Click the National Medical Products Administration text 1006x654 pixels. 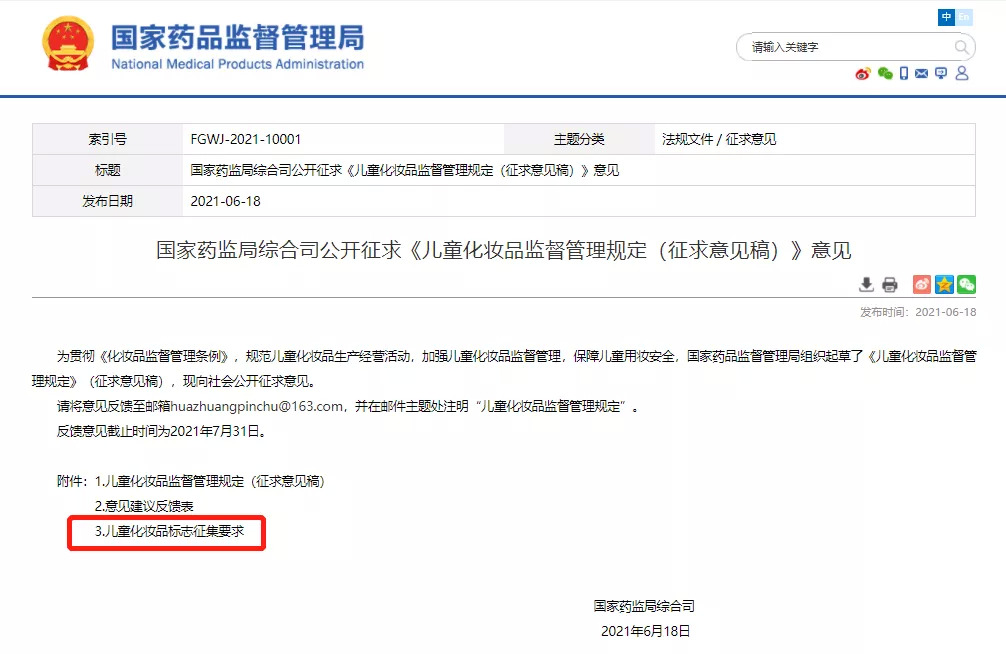[x=237, y=64]
